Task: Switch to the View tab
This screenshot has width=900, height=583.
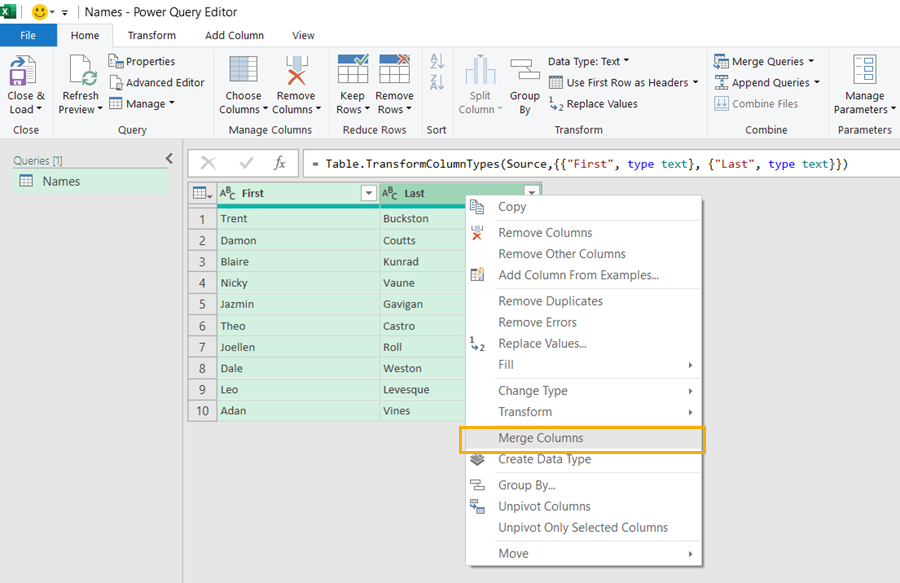Action: click(x=303, y=36)
